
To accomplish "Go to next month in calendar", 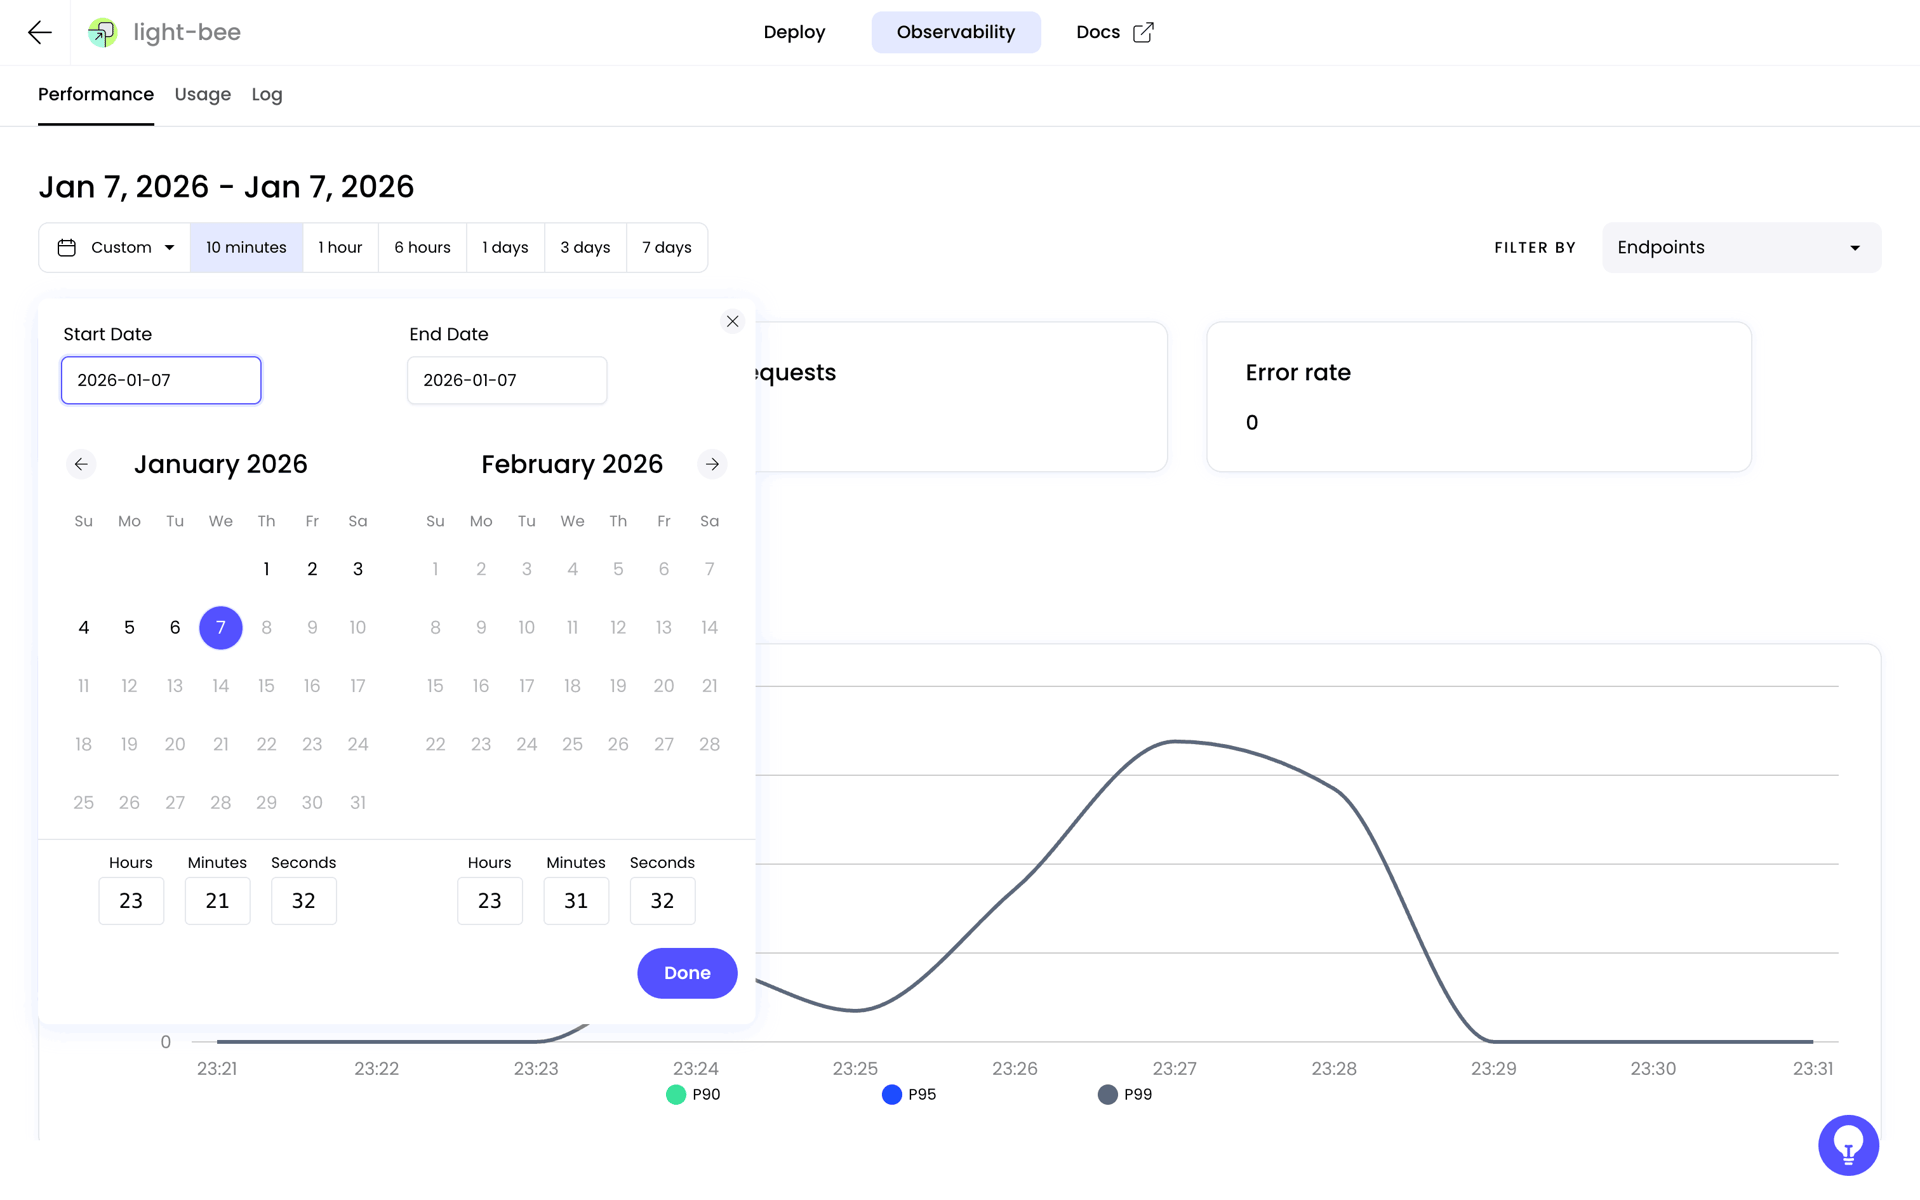I will click(712, 464).
